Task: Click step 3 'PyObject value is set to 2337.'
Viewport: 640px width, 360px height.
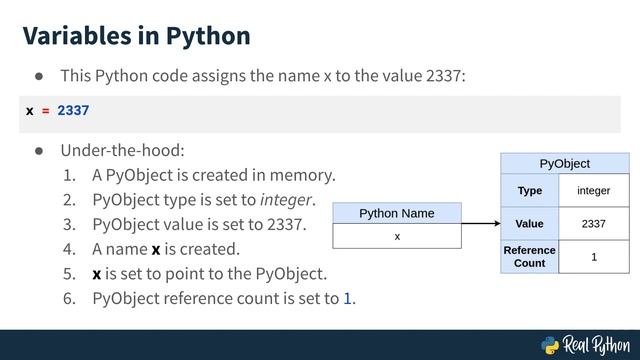Action: click(x=199, y=224)
